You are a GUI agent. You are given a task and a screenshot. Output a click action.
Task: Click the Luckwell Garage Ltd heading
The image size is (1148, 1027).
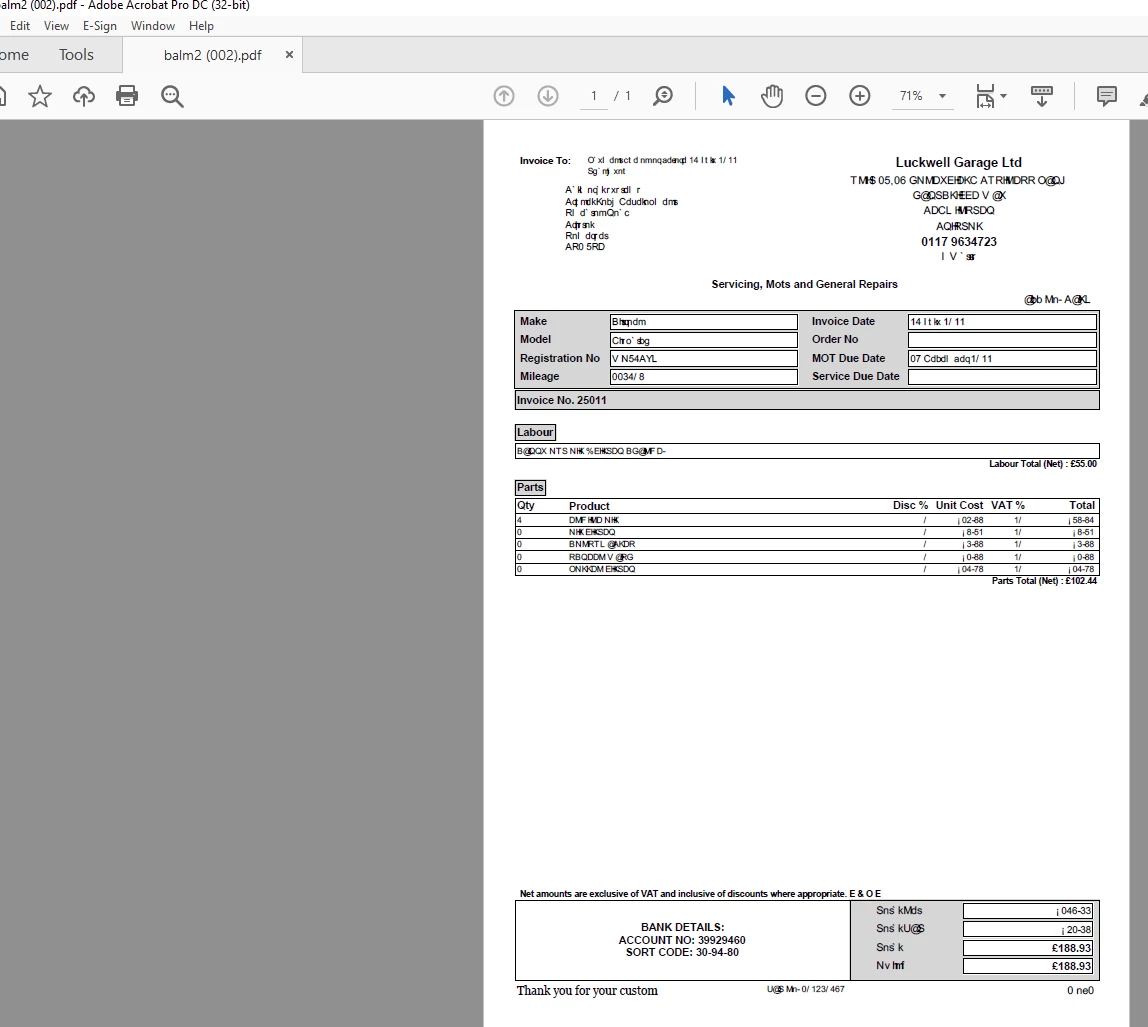click(958, 163)
